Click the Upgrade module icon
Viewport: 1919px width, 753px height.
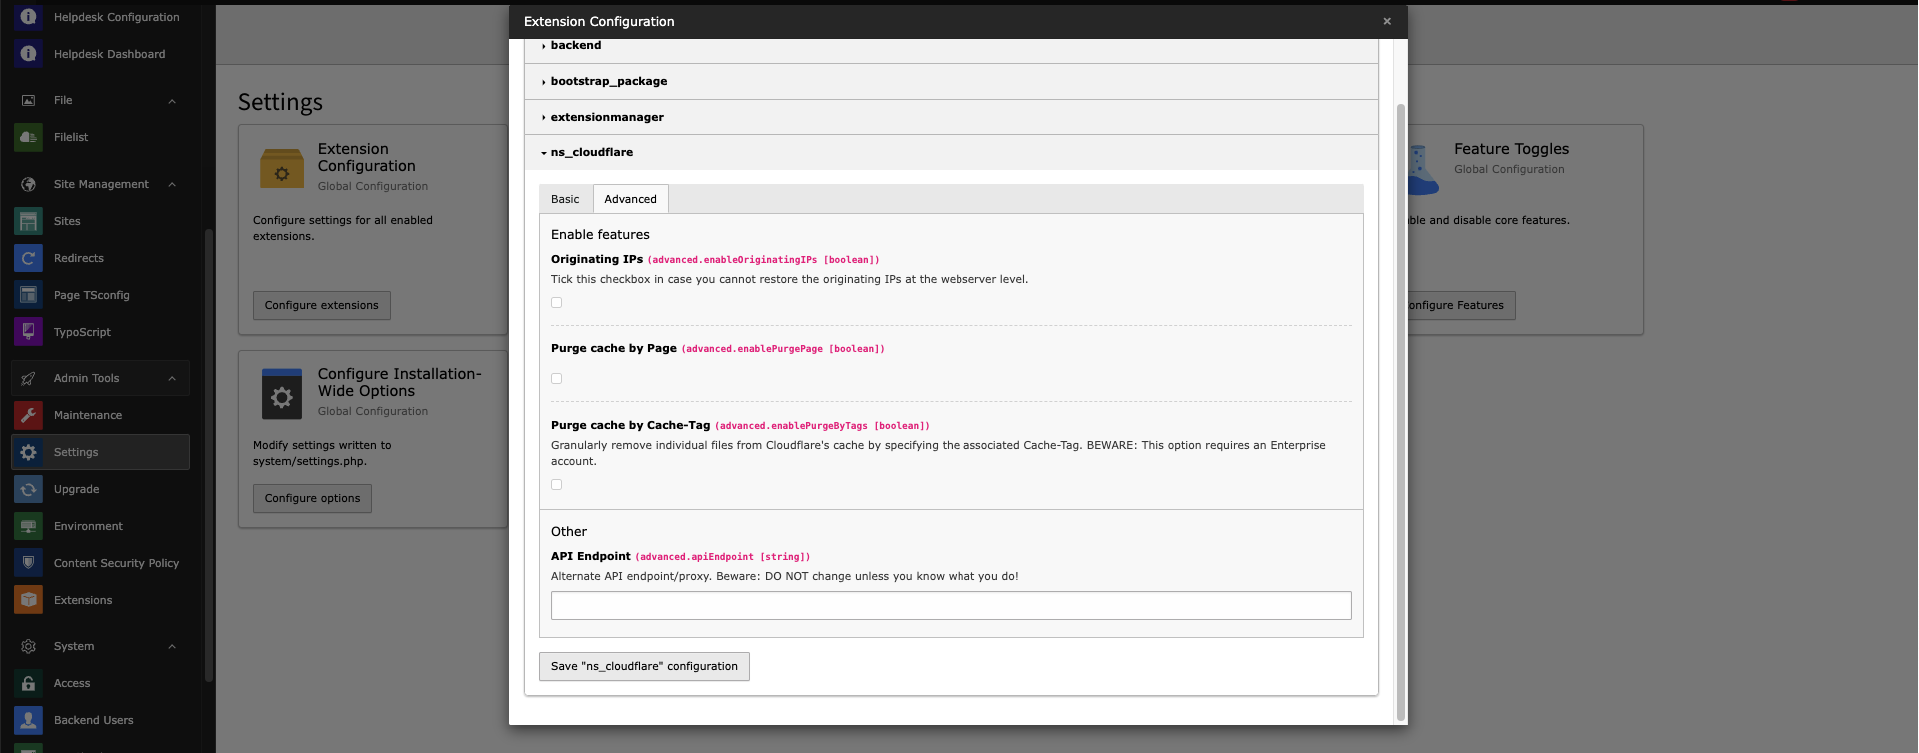pos(28,489)
